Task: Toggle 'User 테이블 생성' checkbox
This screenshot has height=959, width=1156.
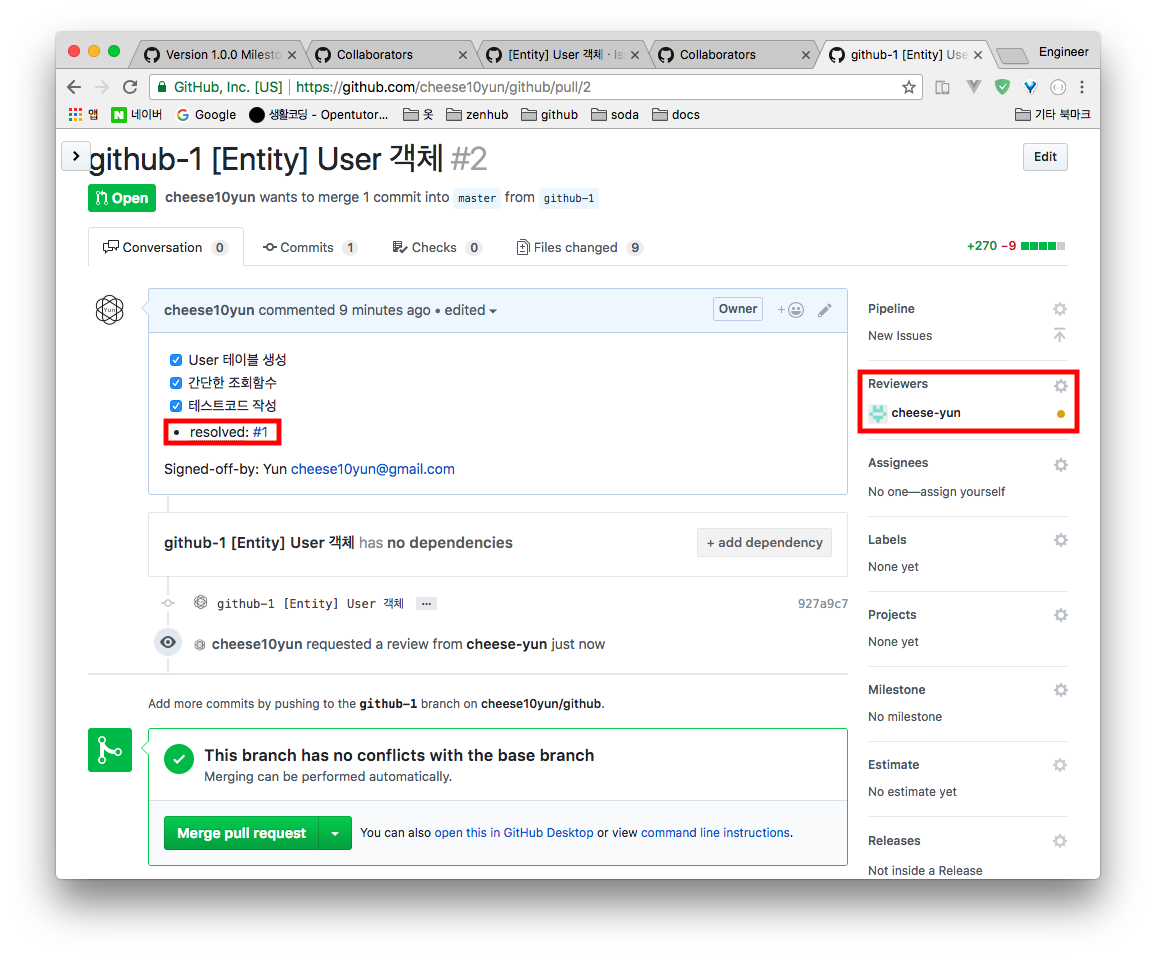Action: 175,360
